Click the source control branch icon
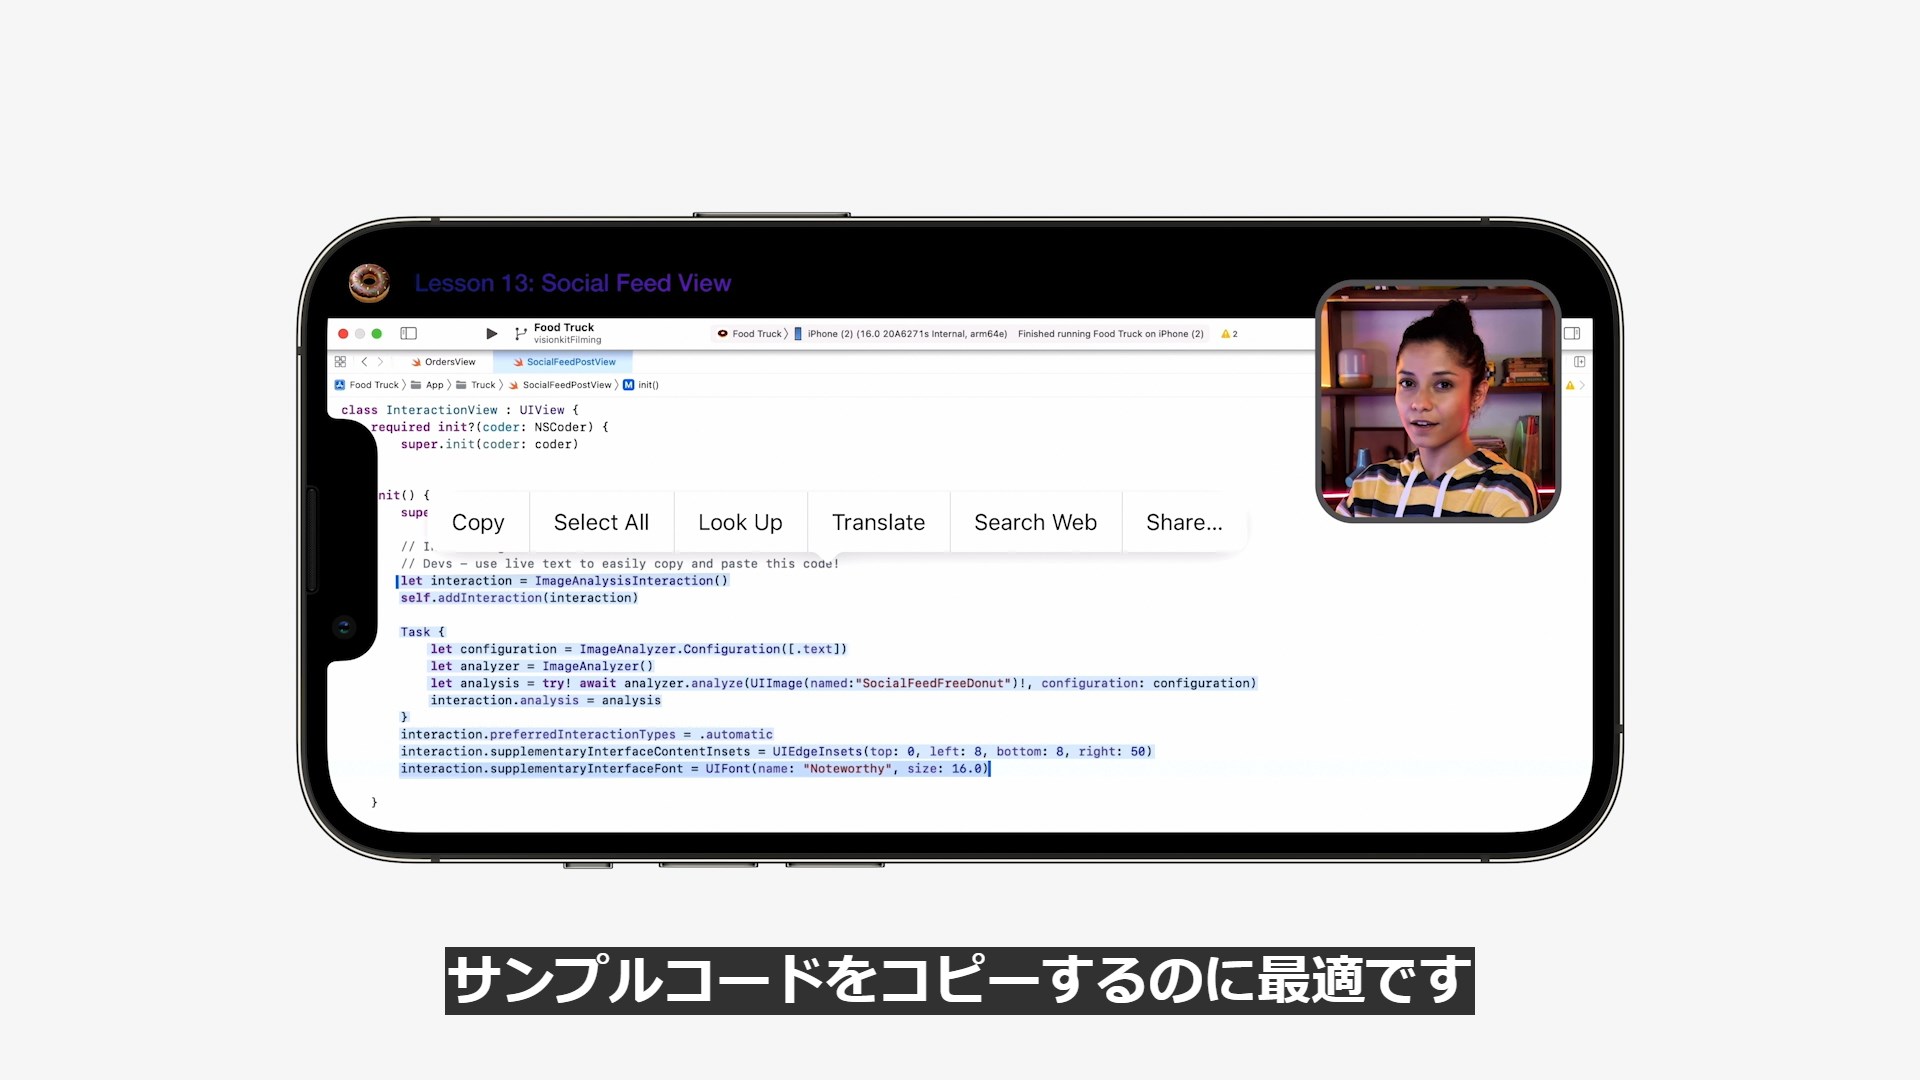The width and height of the screenshot is (1920, 1080). coord(520,333)
